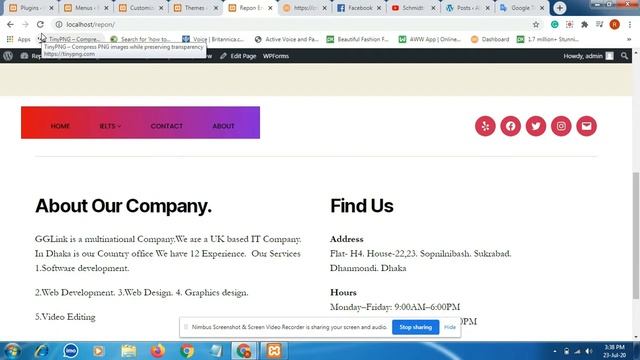This screenshot has height=360, width=640.
Task: Open WPForms in admin bar
Action: [x=276, y=56]
